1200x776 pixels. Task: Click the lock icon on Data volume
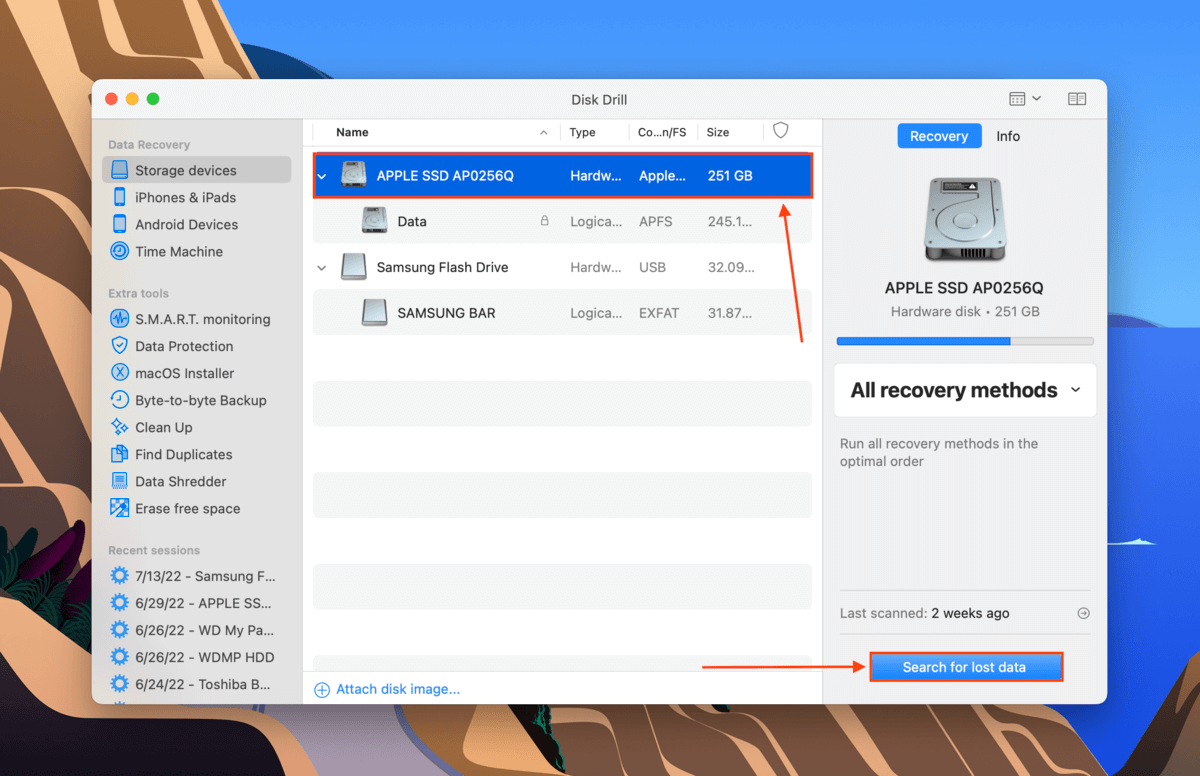click(544, 221)
